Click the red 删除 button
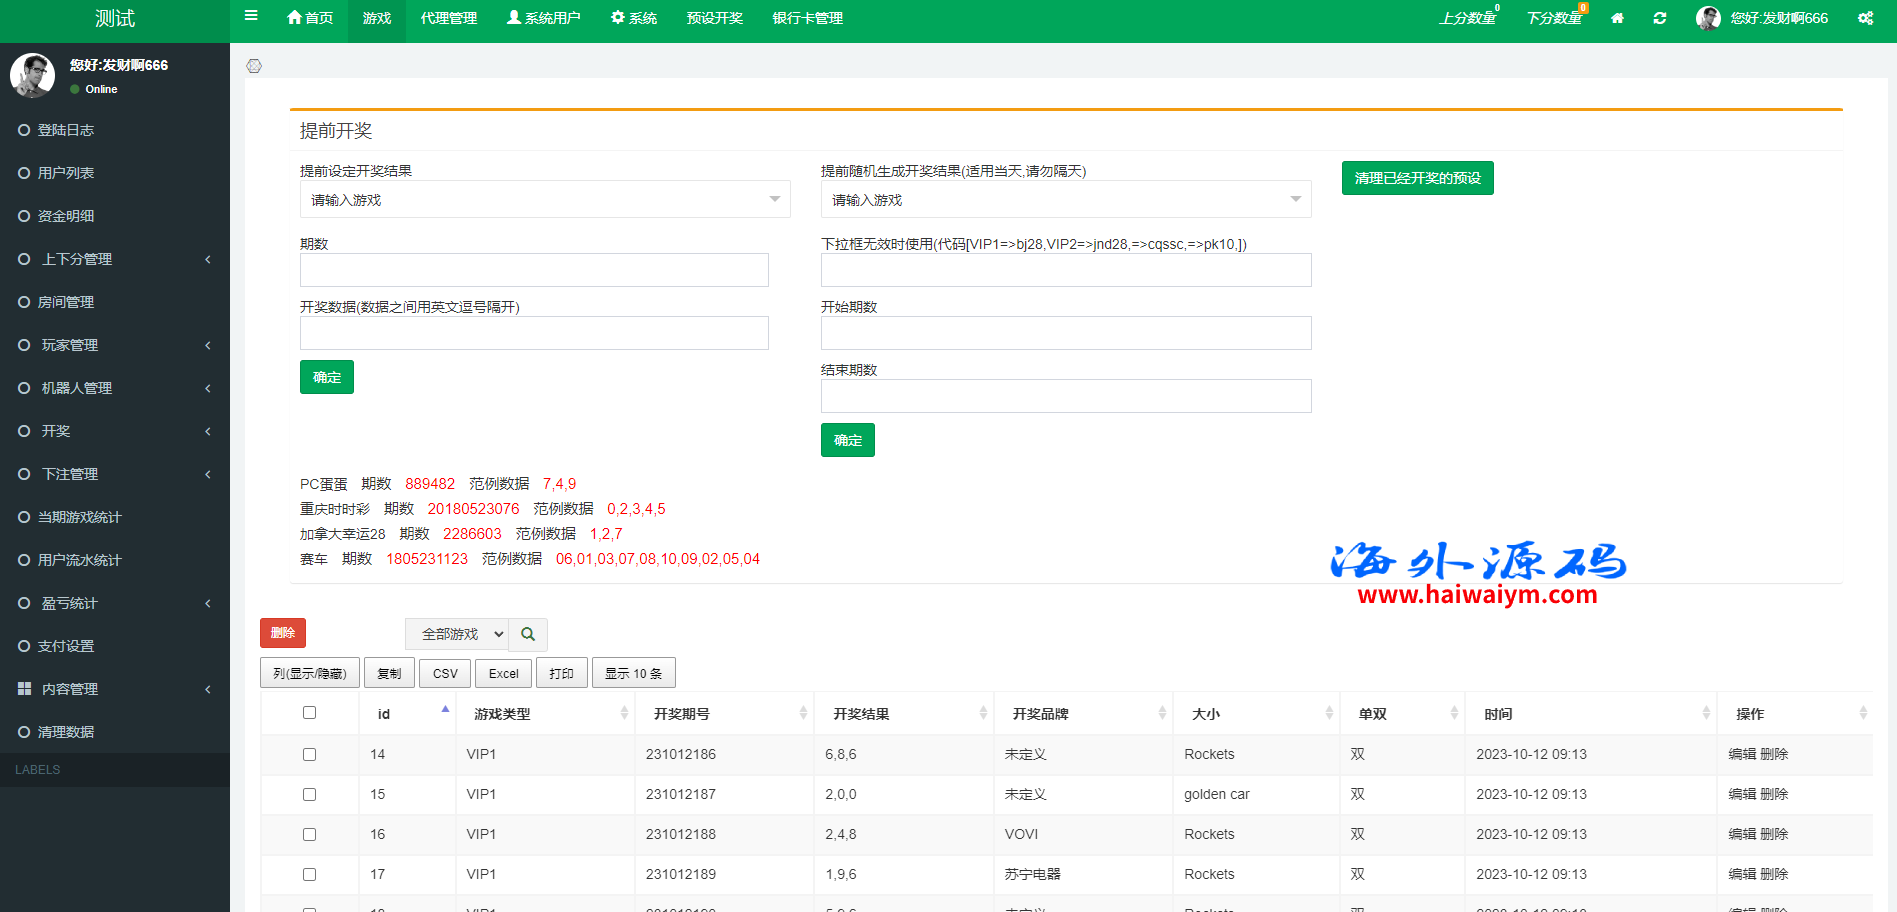The height and width of the screenshot is (912, 1897). pos(283,633)
